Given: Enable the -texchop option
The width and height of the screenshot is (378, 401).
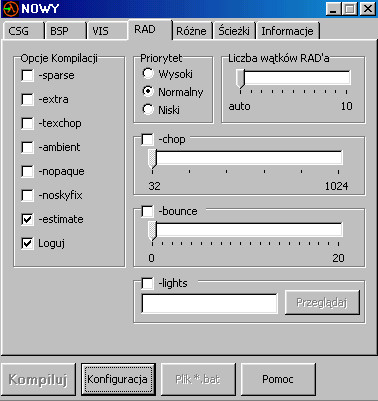Looking at the screenshot, I should click(27, 123).
